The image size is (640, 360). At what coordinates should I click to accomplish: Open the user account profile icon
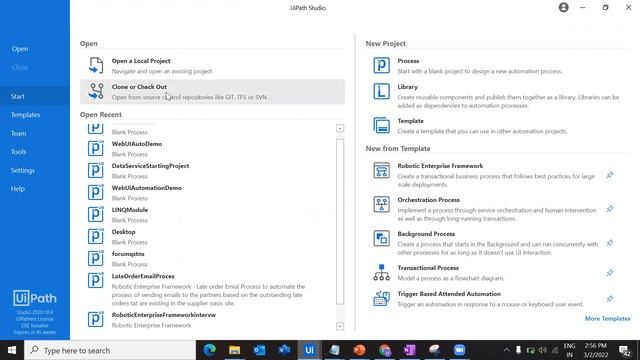564,7
